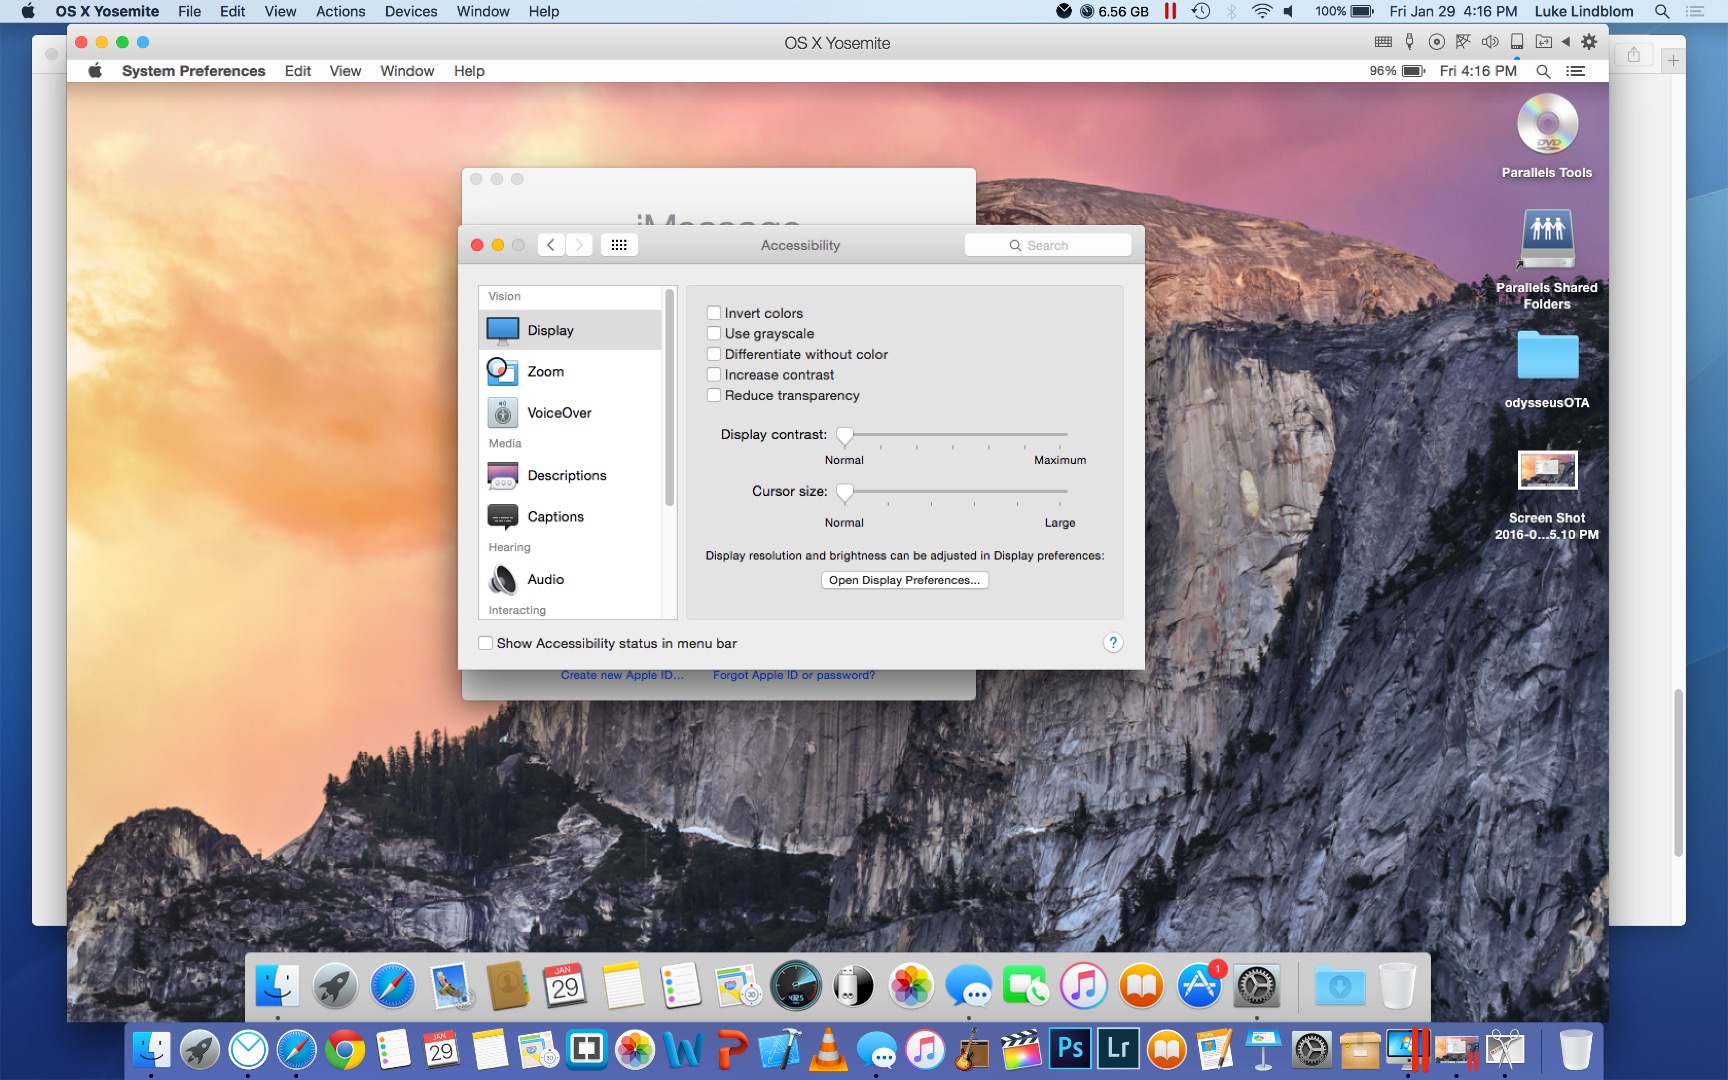Open GarageBand from the dock
1728x1080 pixels.
tap(973, 1050)
